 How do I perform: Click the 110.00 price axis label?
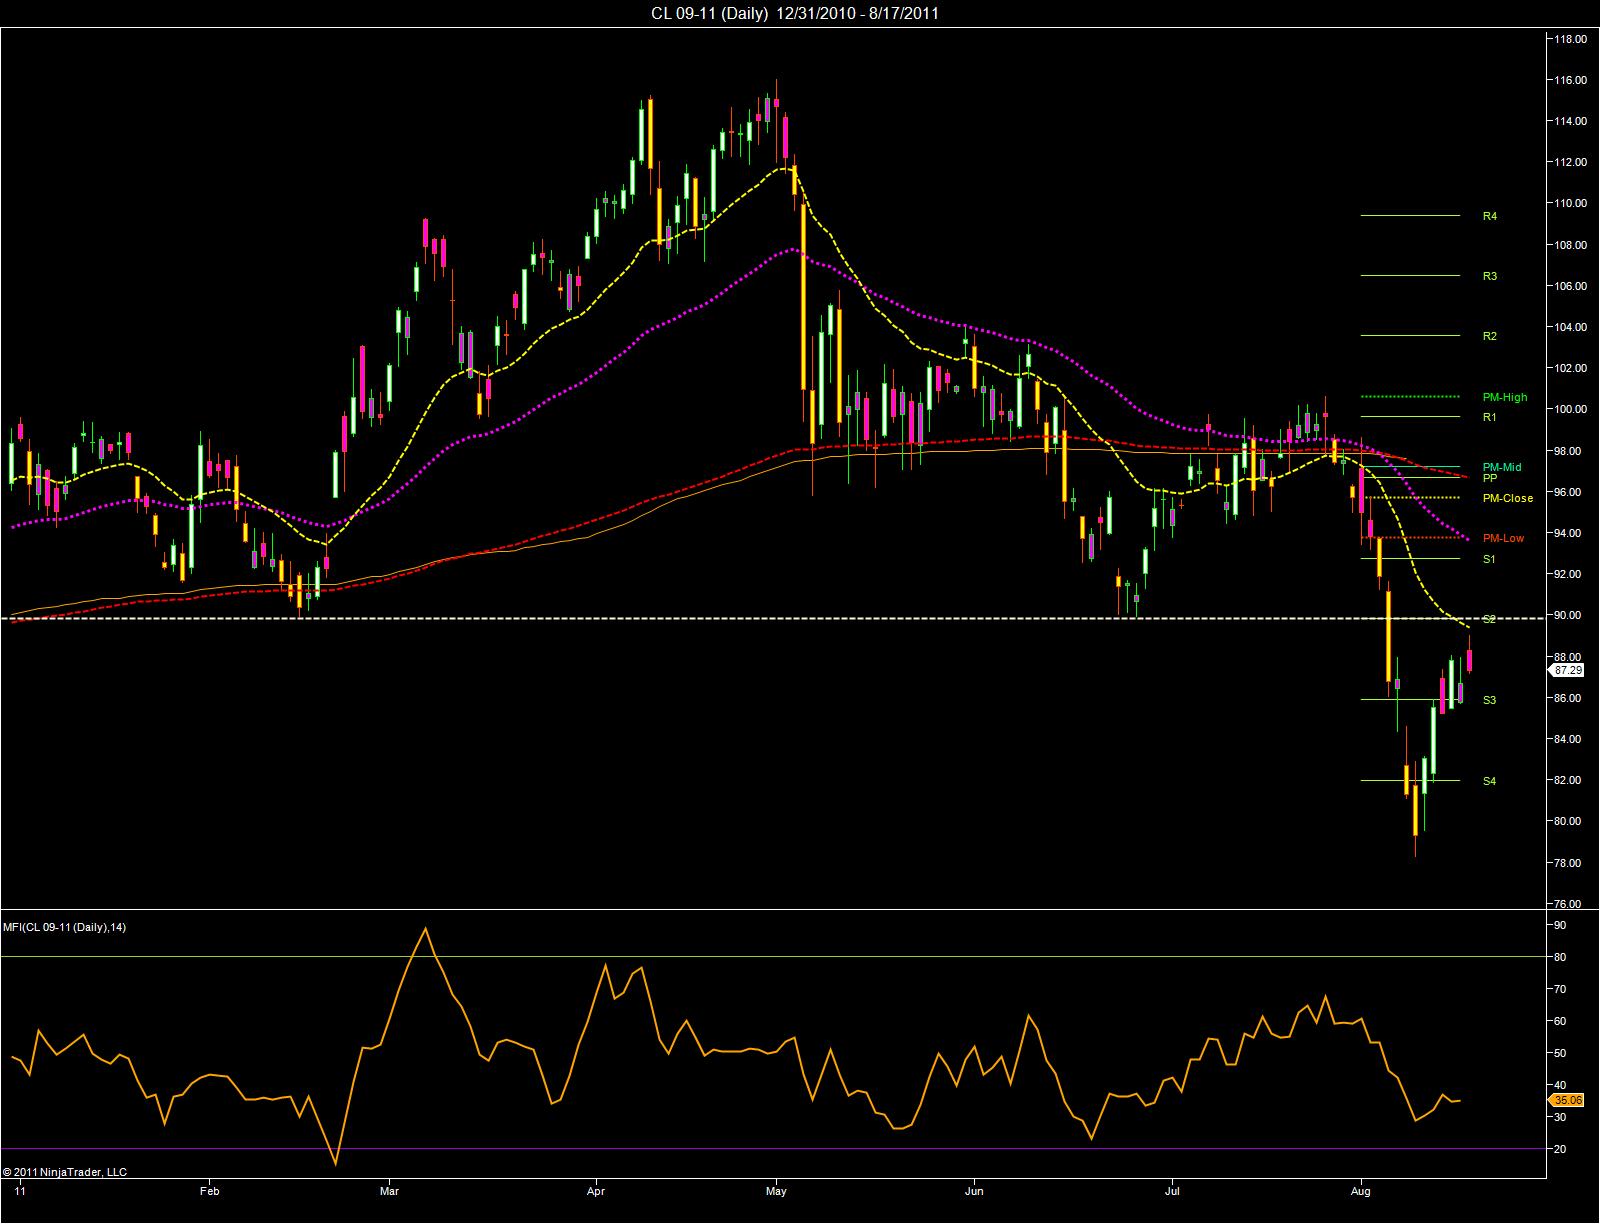[1569, 203]
